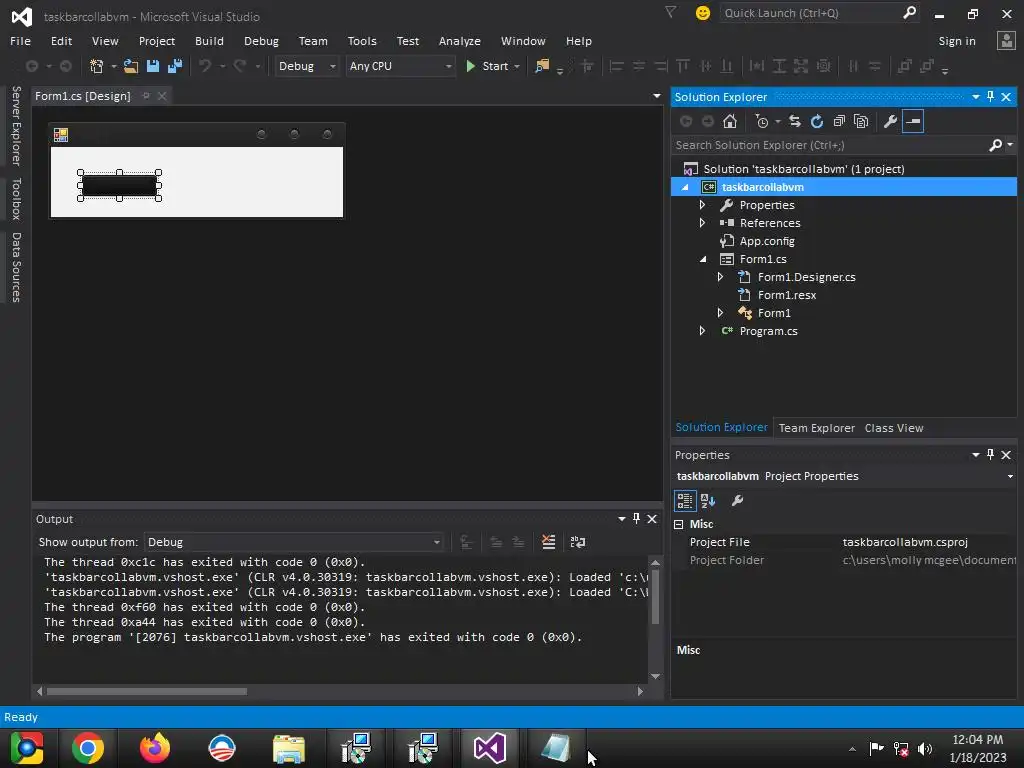Open the File menu

point(20,41)
